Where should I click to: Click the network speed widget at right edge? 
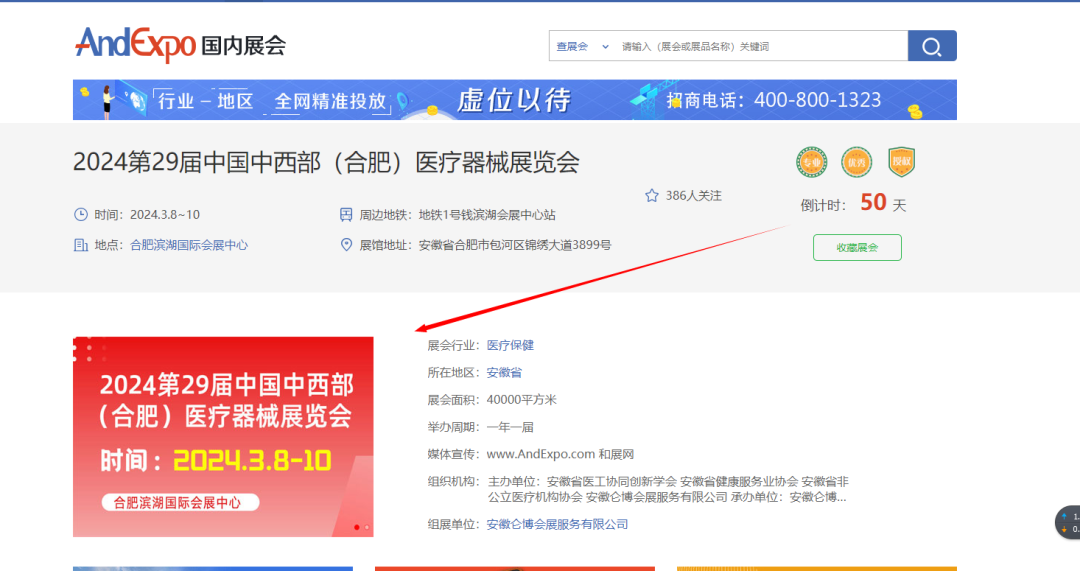tap(1068, 522)
